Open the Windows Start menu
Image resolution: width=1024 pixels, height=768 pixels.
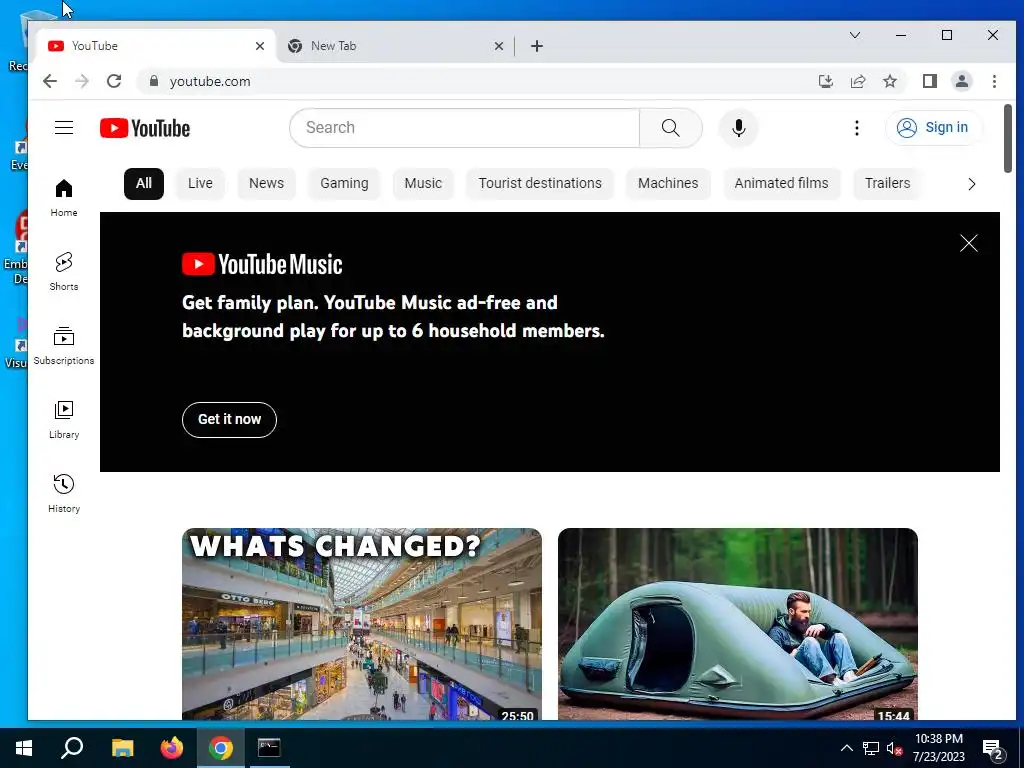(x=24, y=748)
